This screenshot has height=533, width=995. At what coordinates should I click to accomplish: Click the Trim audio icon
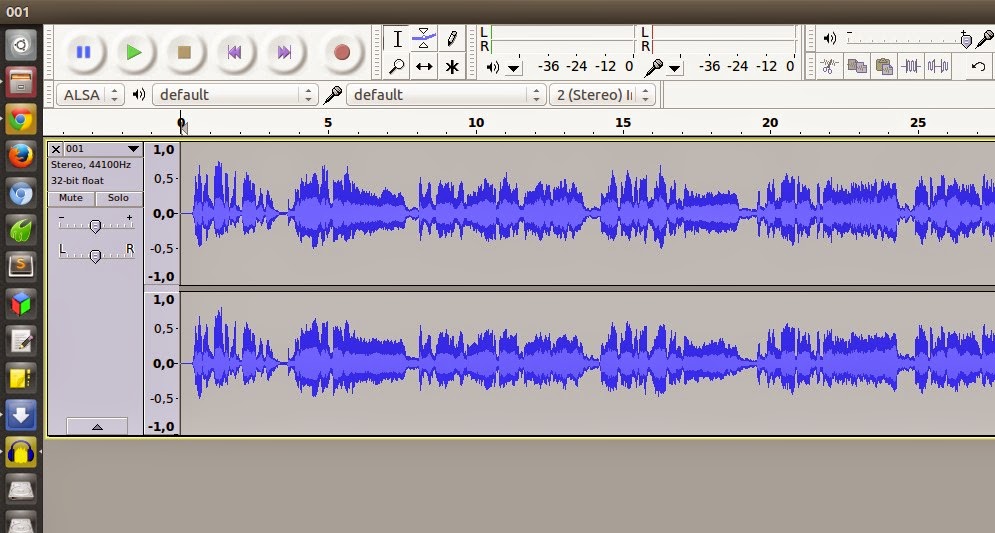[911, 66]
